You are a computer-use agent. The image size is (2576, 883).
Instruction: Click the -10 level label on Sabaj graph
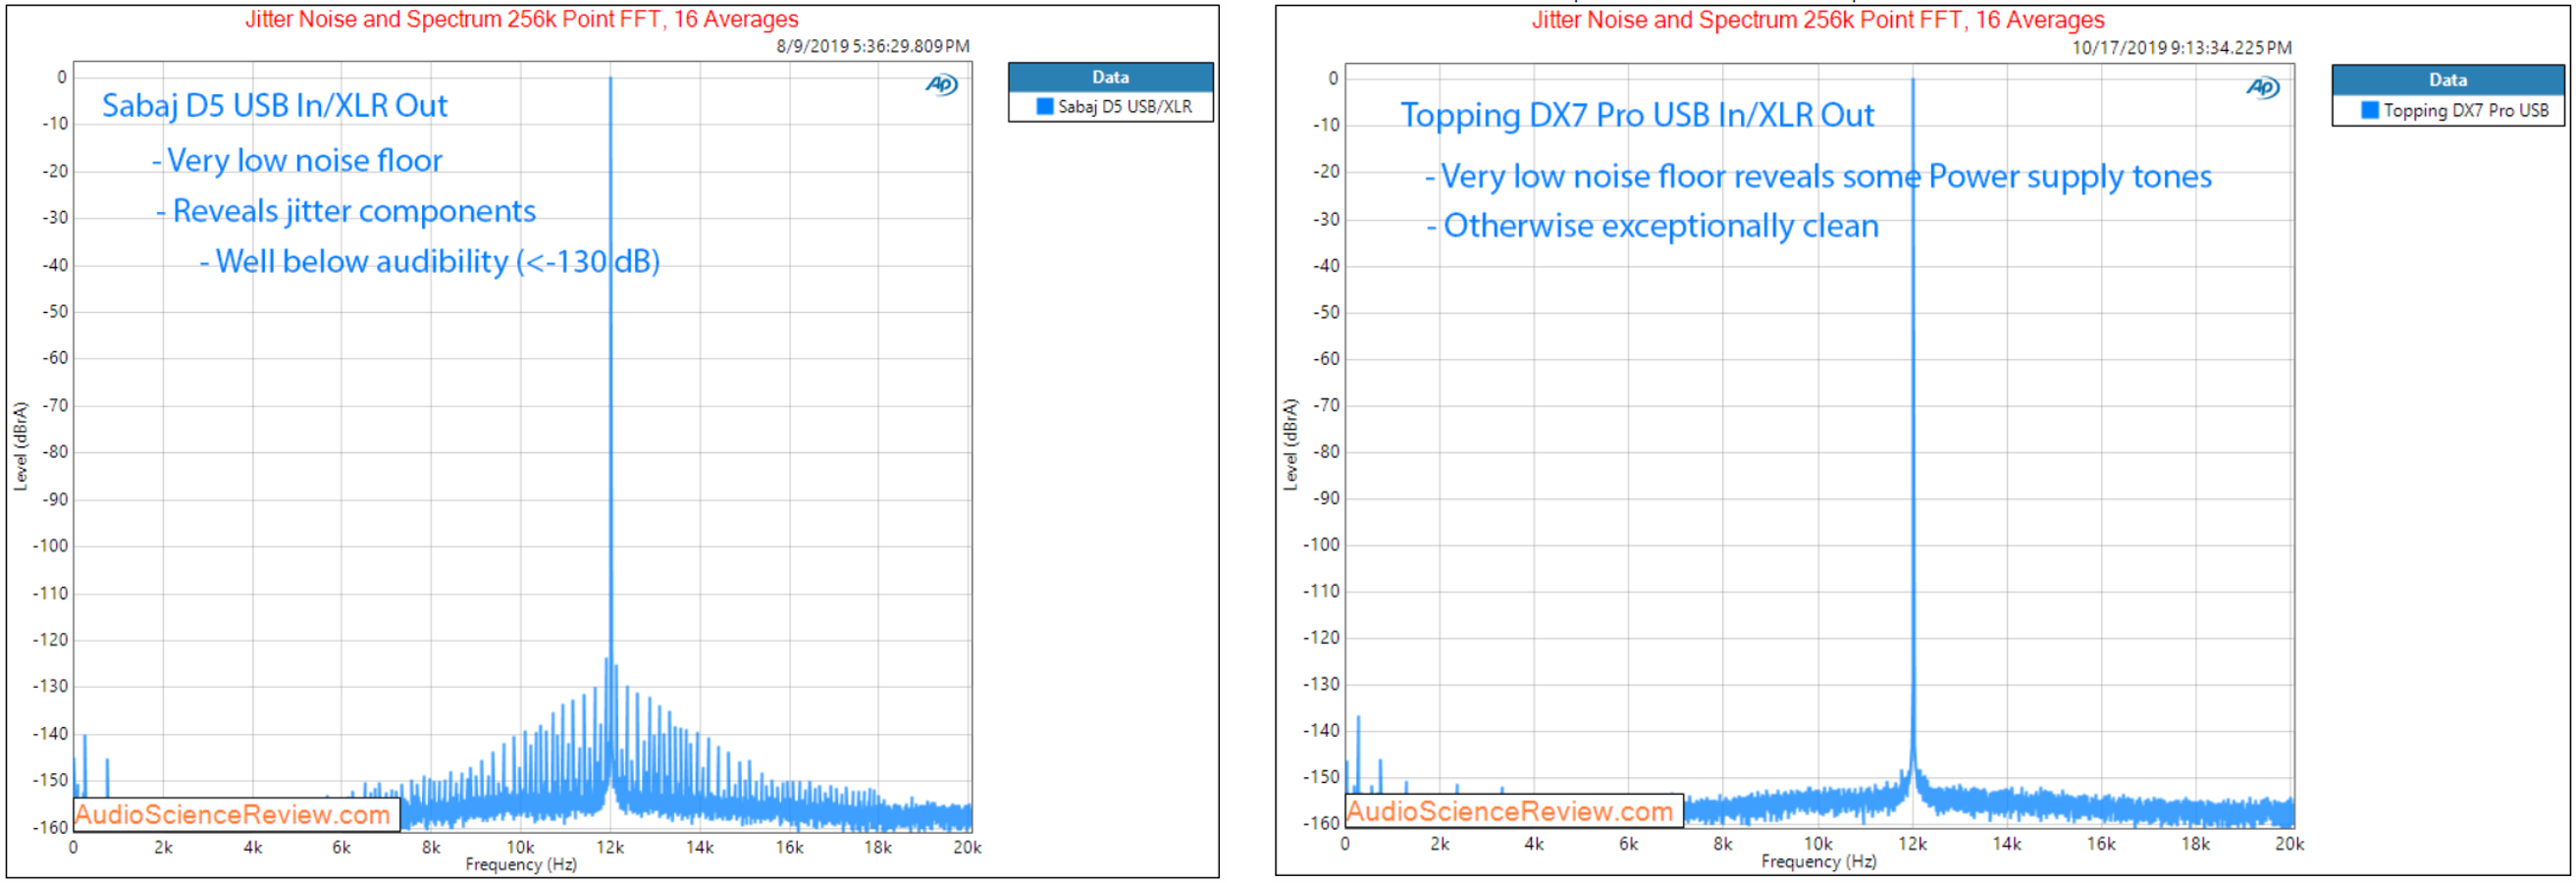[x=55, y=125]
